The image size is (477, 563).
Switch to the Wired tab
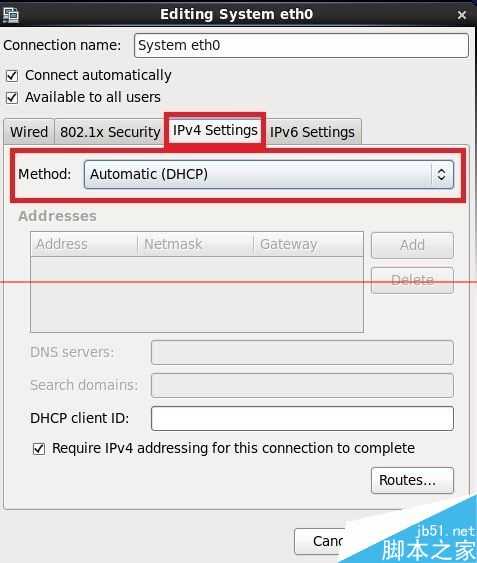click(x=29, y=132)
